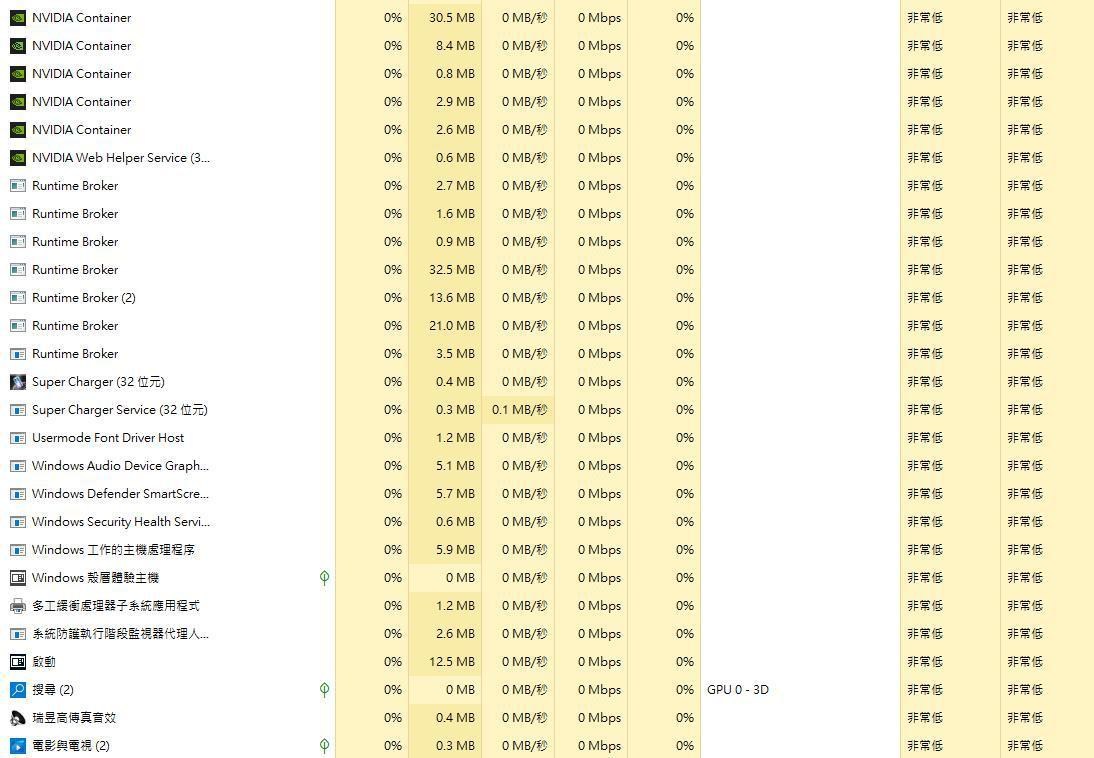Click the printer icon for 多工緩衝處理器子系統應用程式

pyautogui.click(x=17, y=606)
